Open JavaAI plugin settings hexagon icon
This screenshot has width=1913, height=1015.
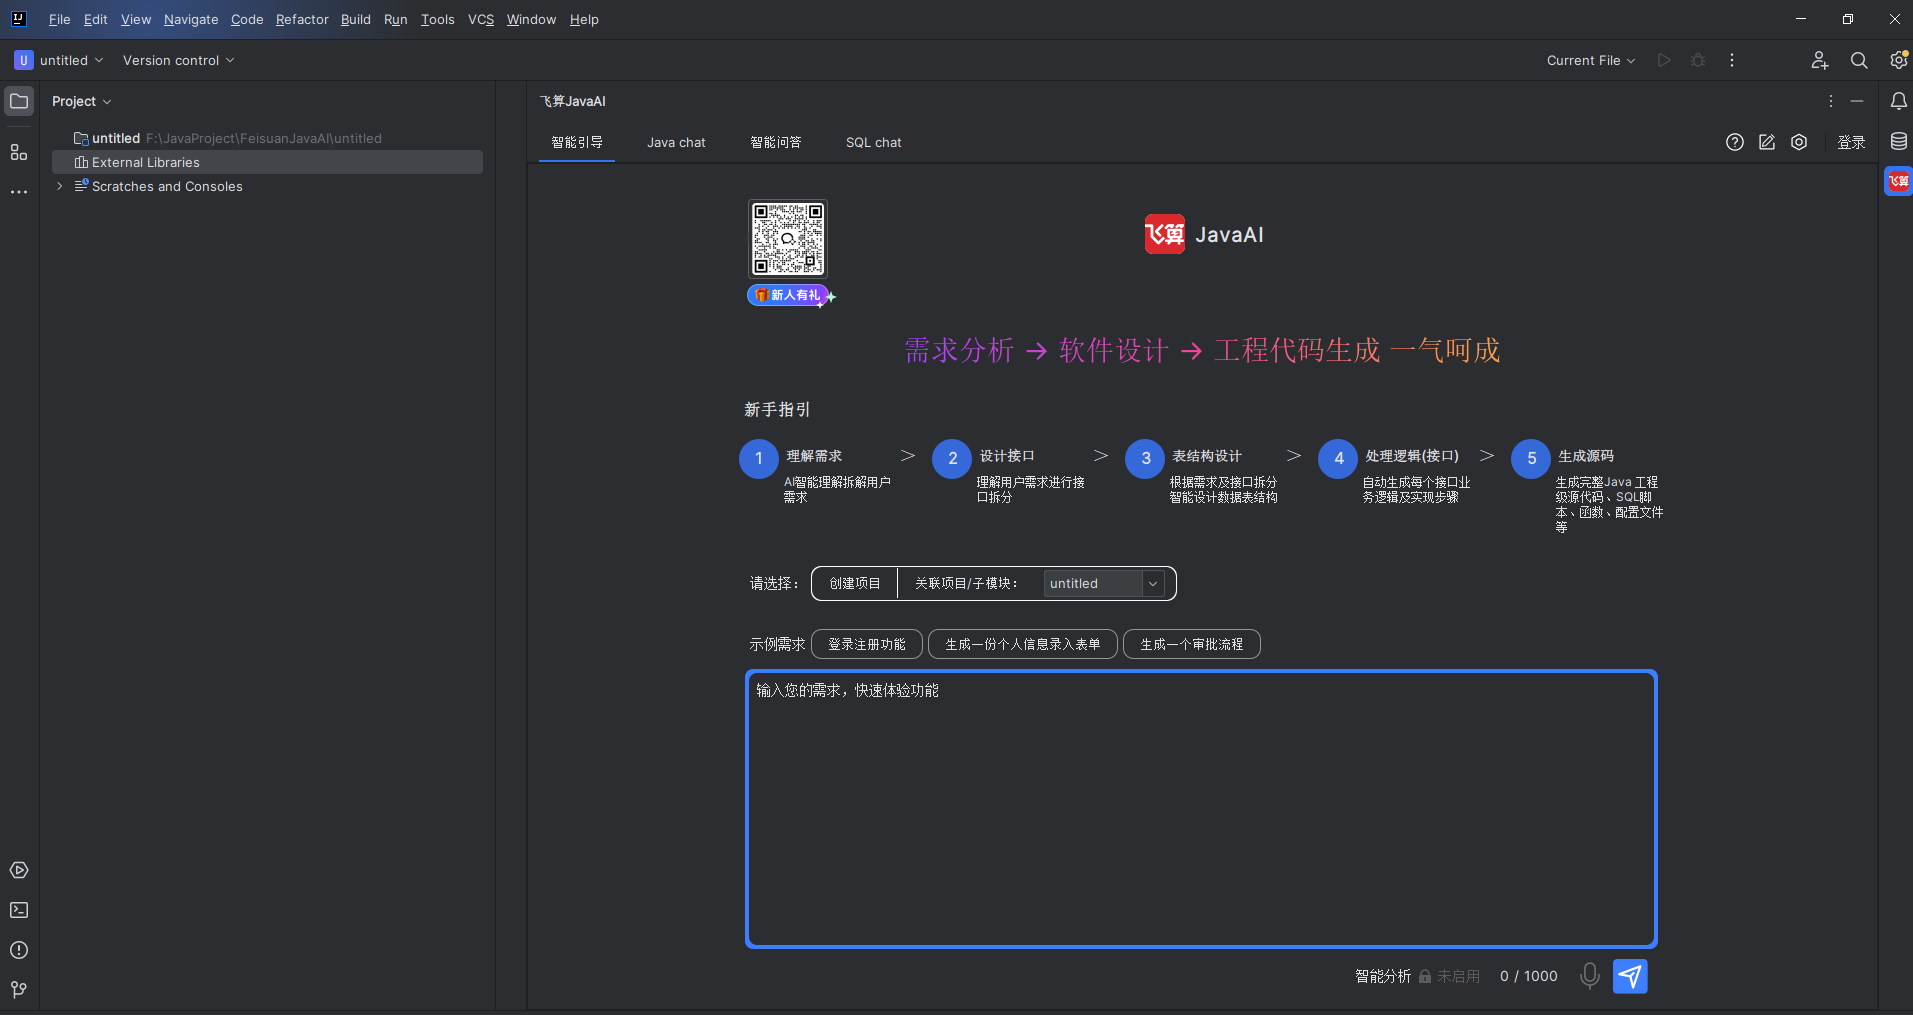click(x=1799, y=142)
